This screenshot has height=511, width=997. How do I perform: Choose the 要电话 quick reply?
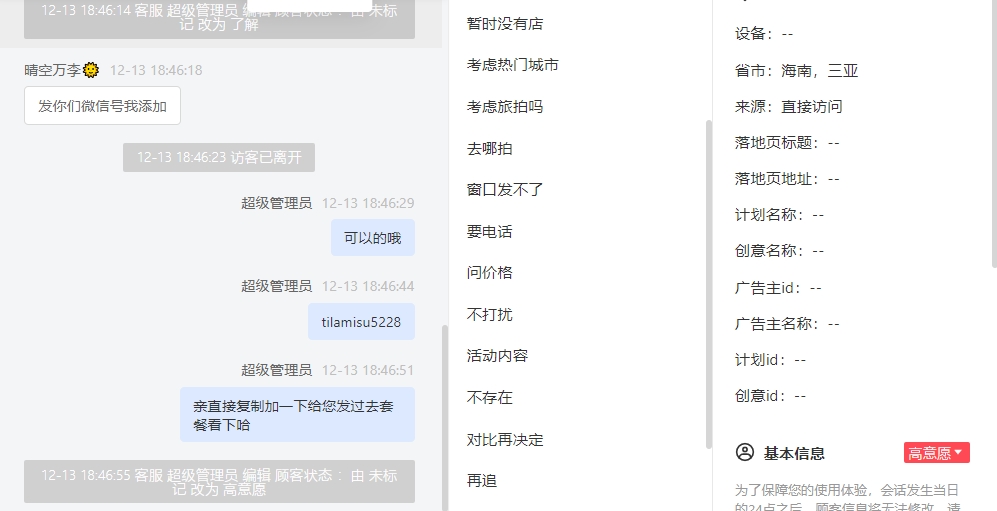tap(490, 231)
